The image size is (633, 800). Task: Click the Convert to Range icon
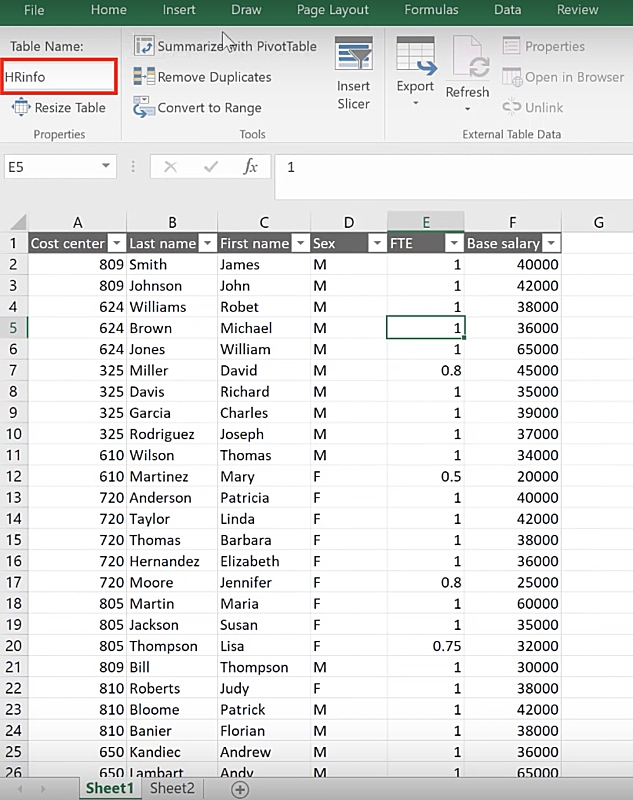pos(144,108)
